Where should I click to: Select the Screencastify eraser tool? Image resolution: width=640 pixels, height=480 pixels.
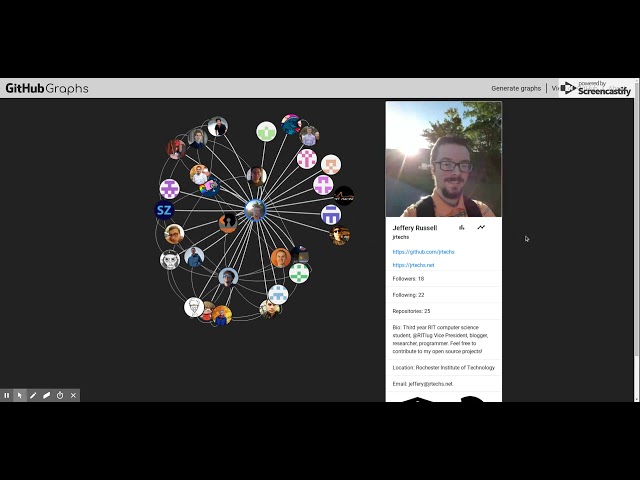click(x=47, y=395)
